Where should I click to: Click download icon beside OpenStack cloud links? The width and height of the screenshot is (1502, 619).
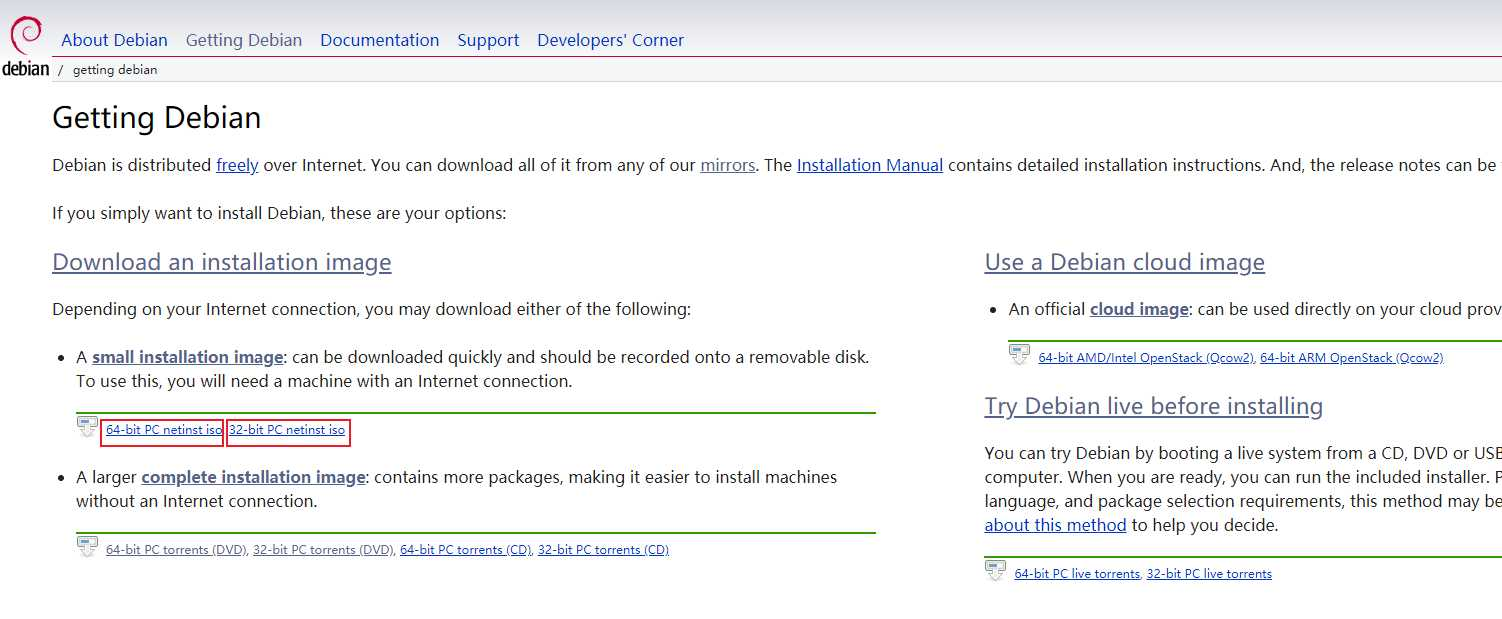[x=1019, y=355]
